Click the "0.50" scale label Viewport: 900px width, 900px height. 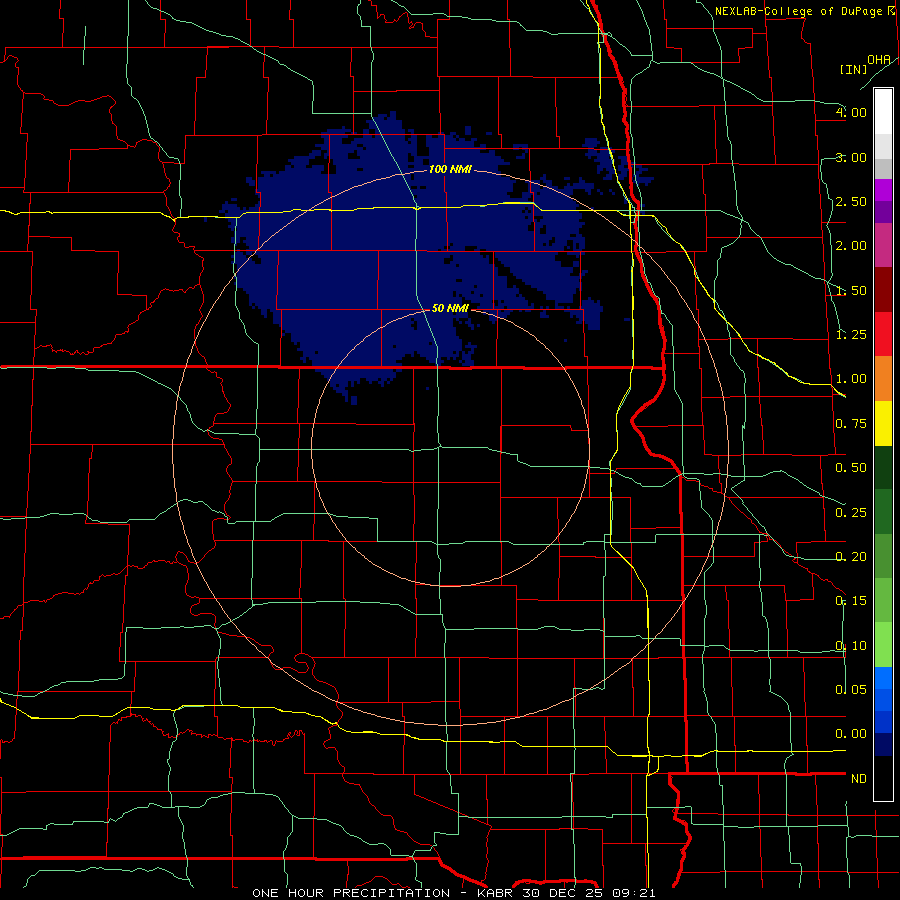(851, 468)
